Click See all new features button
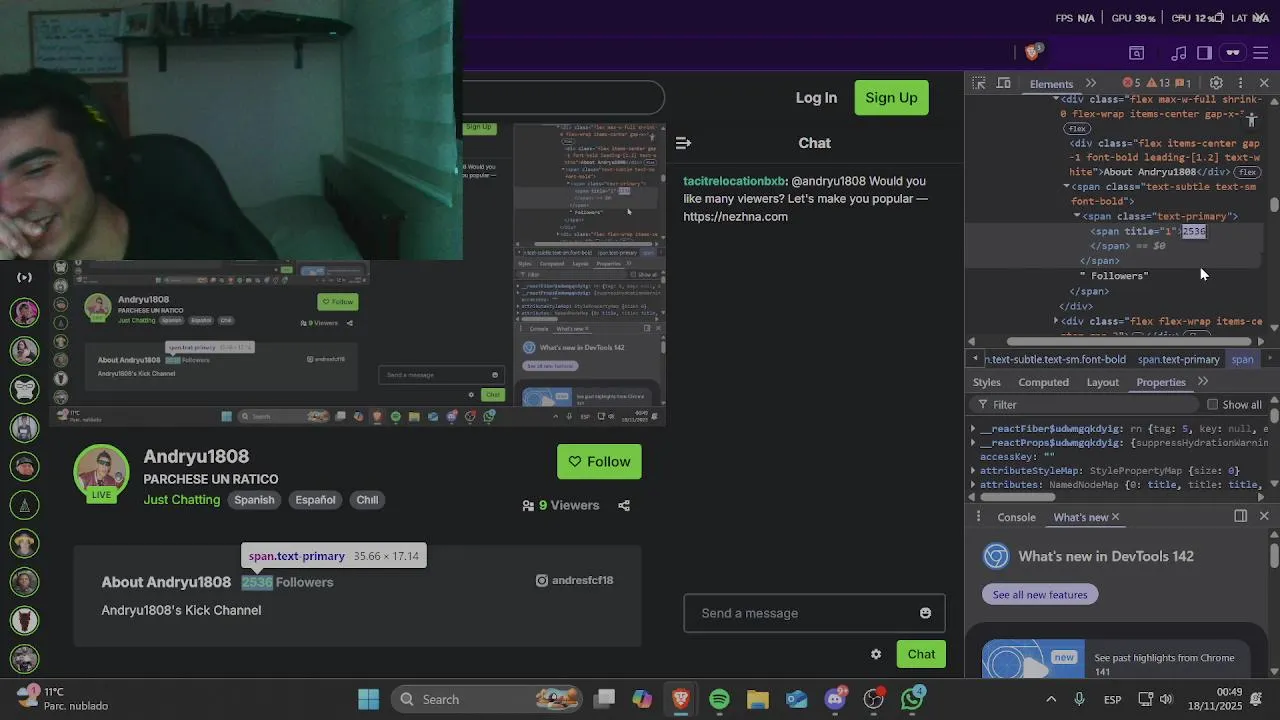This screenshot has width=1280, height=720. (1040, 594)
